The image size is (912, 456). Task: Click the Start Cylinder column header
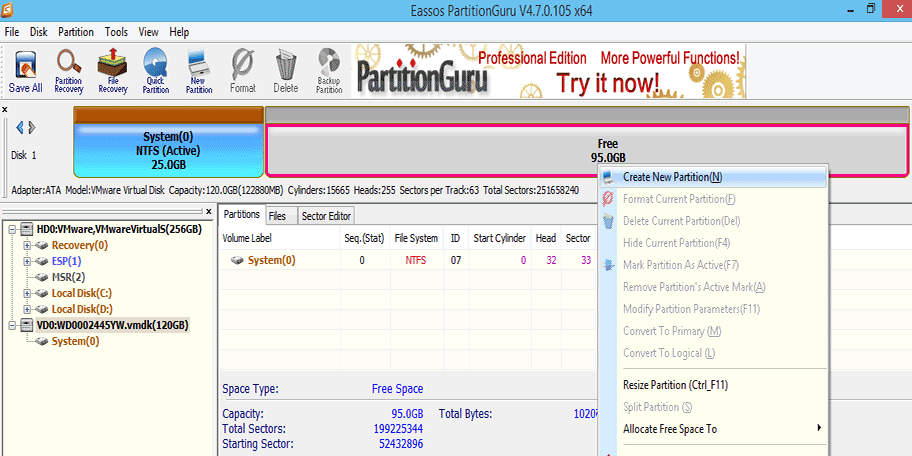500,238
